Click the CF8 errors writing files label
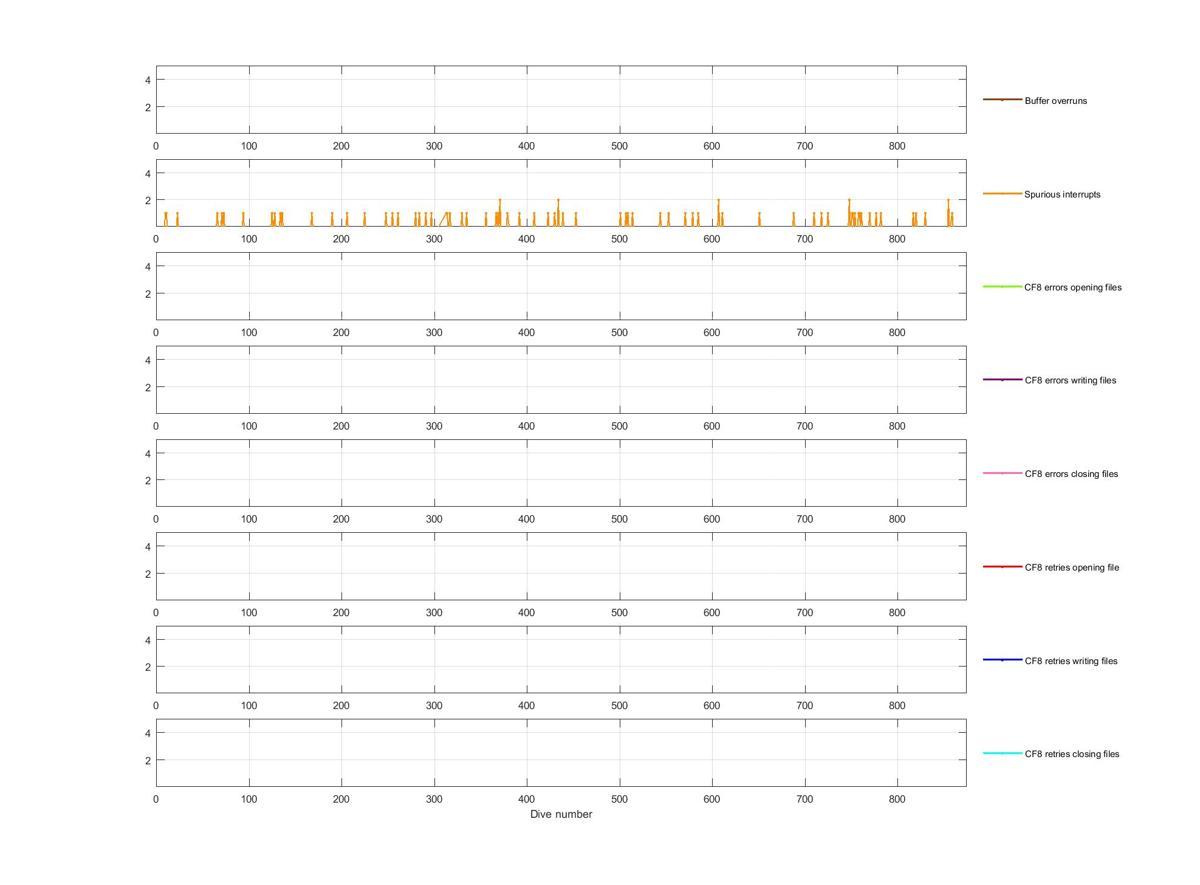This screenshot has height=885, width=1200. click(x=1070, y=380)
